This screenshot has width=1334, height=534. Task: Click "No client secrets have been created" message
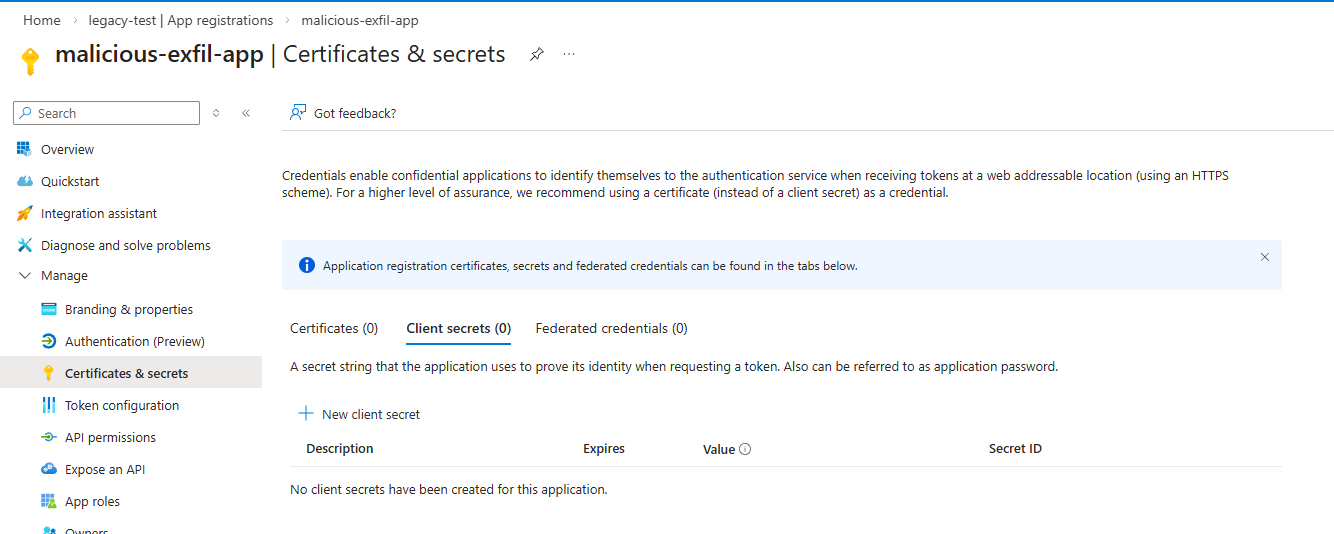coord(449,489)
